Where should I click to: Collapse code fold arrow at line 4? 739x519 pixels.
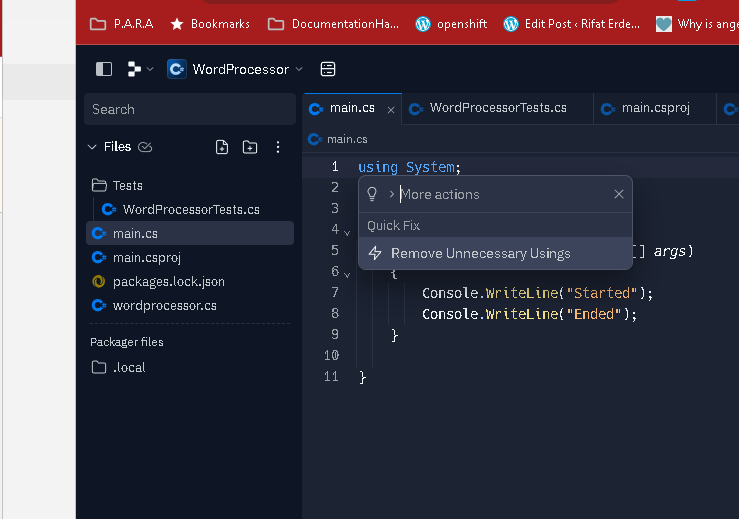(347, 233)
